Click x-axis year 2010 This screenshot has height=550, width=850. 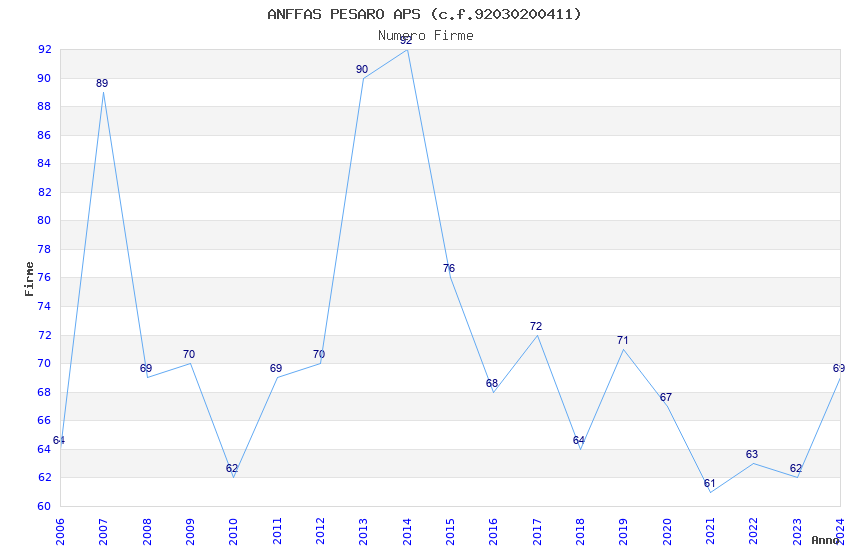(234, 532)
